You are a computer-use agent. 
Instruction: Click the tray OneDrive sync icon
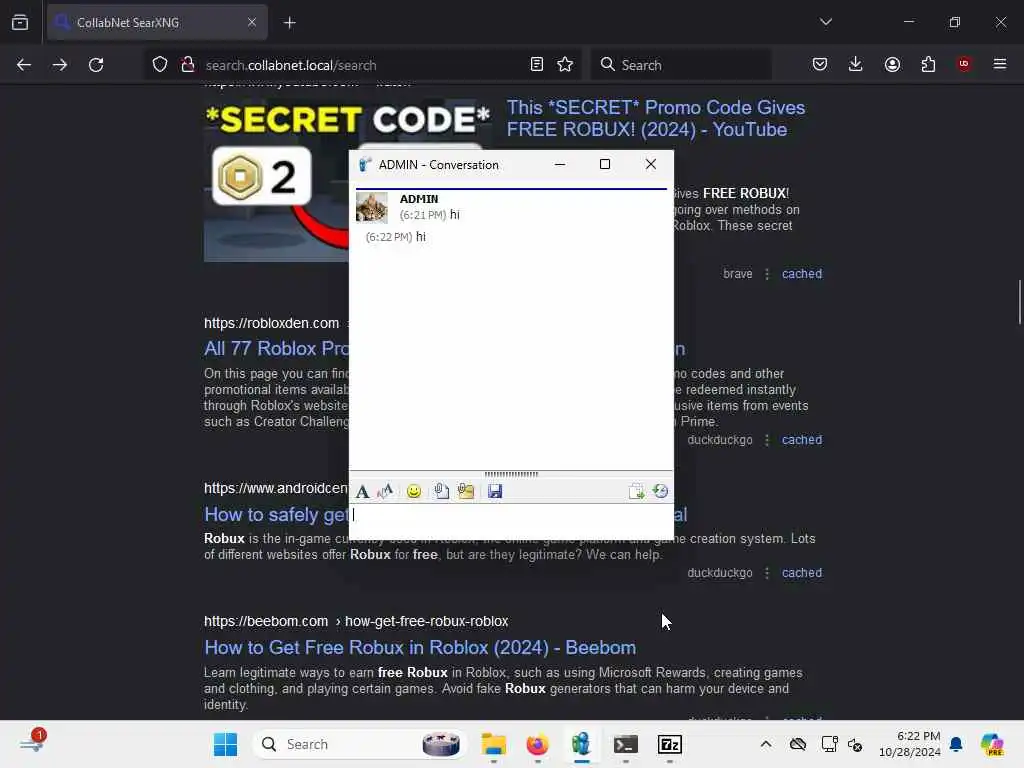[798, 744]
